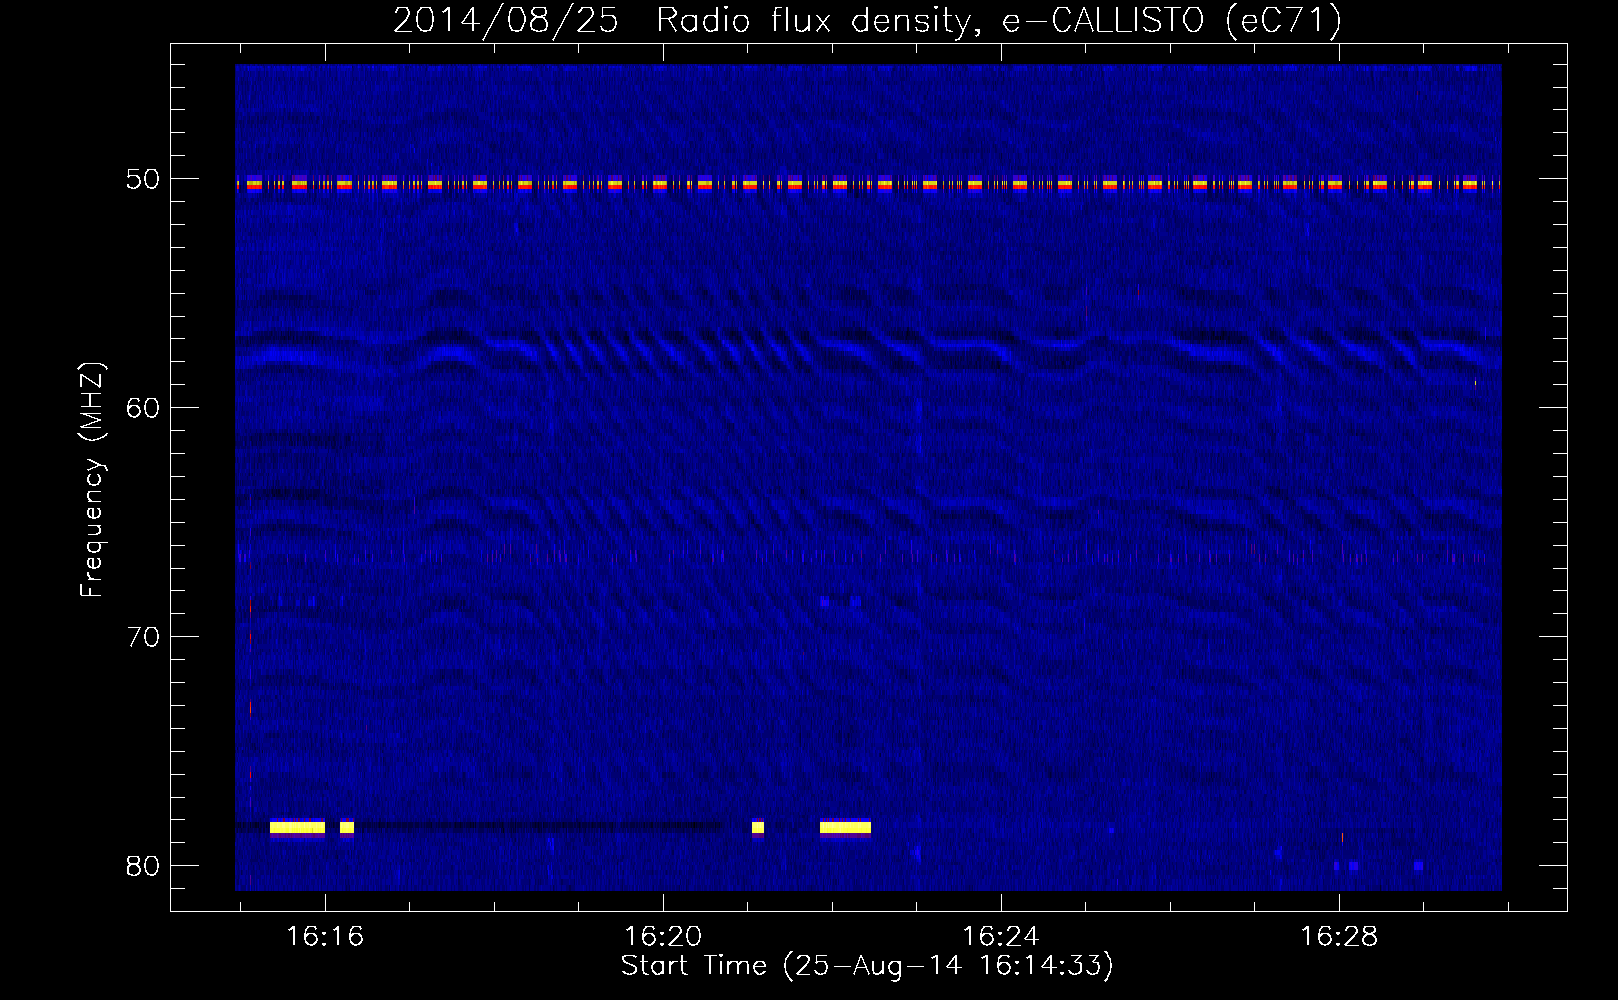This screenshot has height=1000, width=1618.
Task: Click the '16:28' time tick label
Action: [1339, 937]
